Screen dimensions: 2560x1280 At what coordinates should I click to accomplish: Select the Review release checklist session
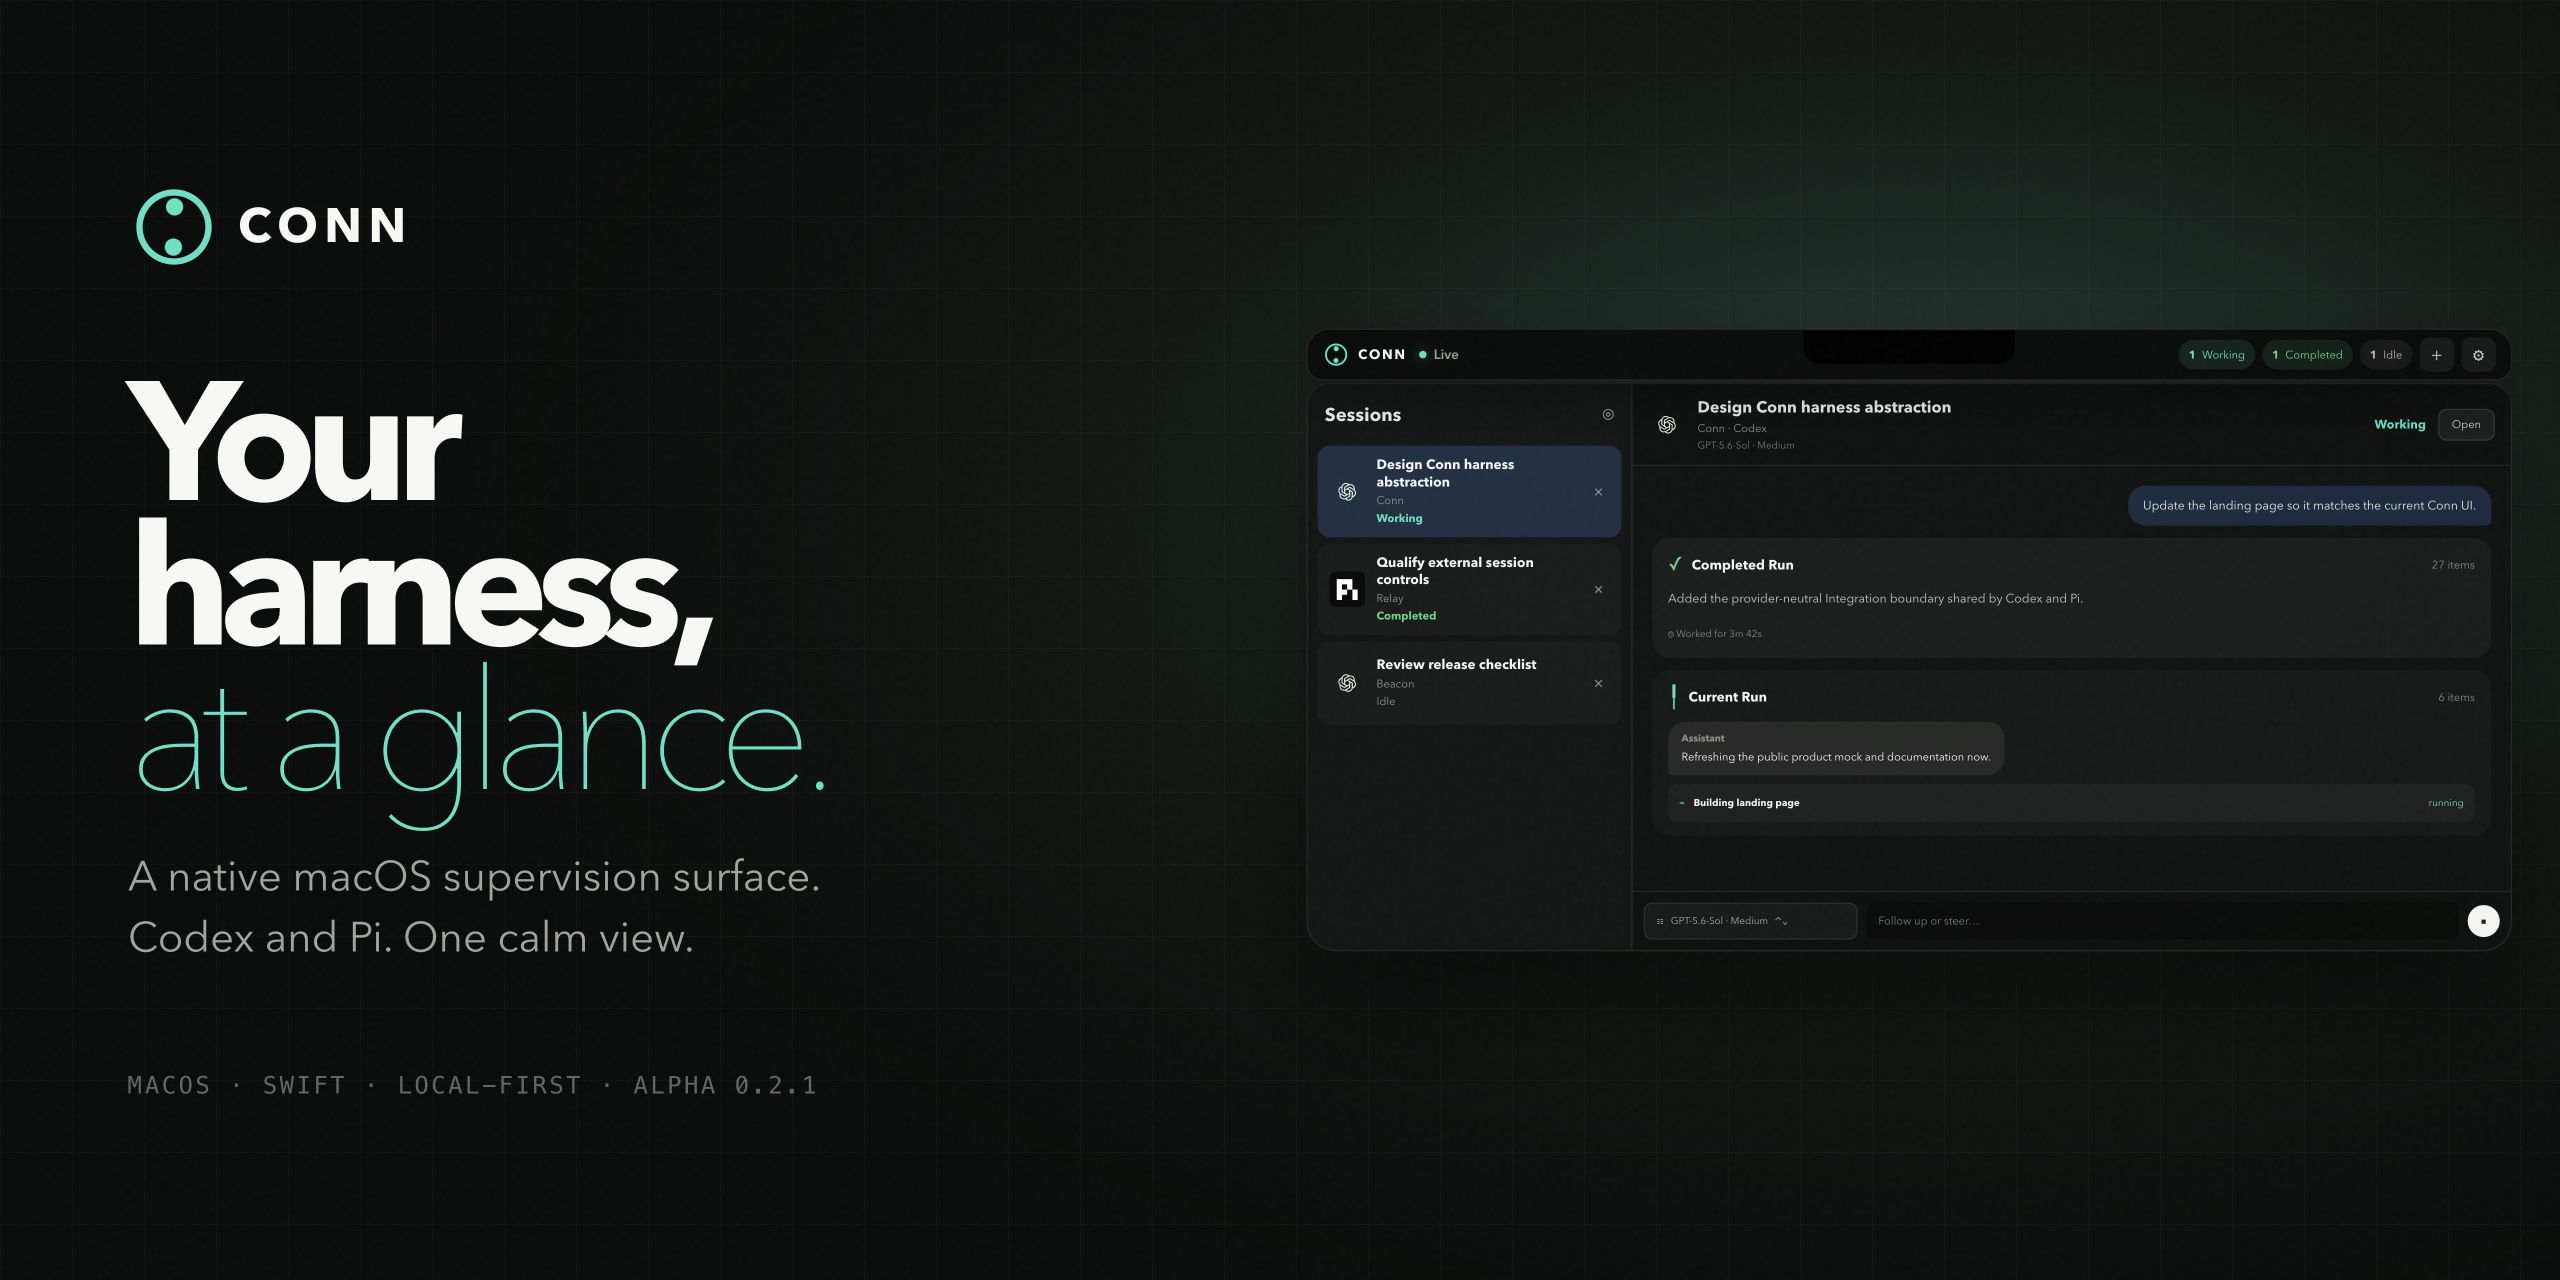pos(1469,683)
